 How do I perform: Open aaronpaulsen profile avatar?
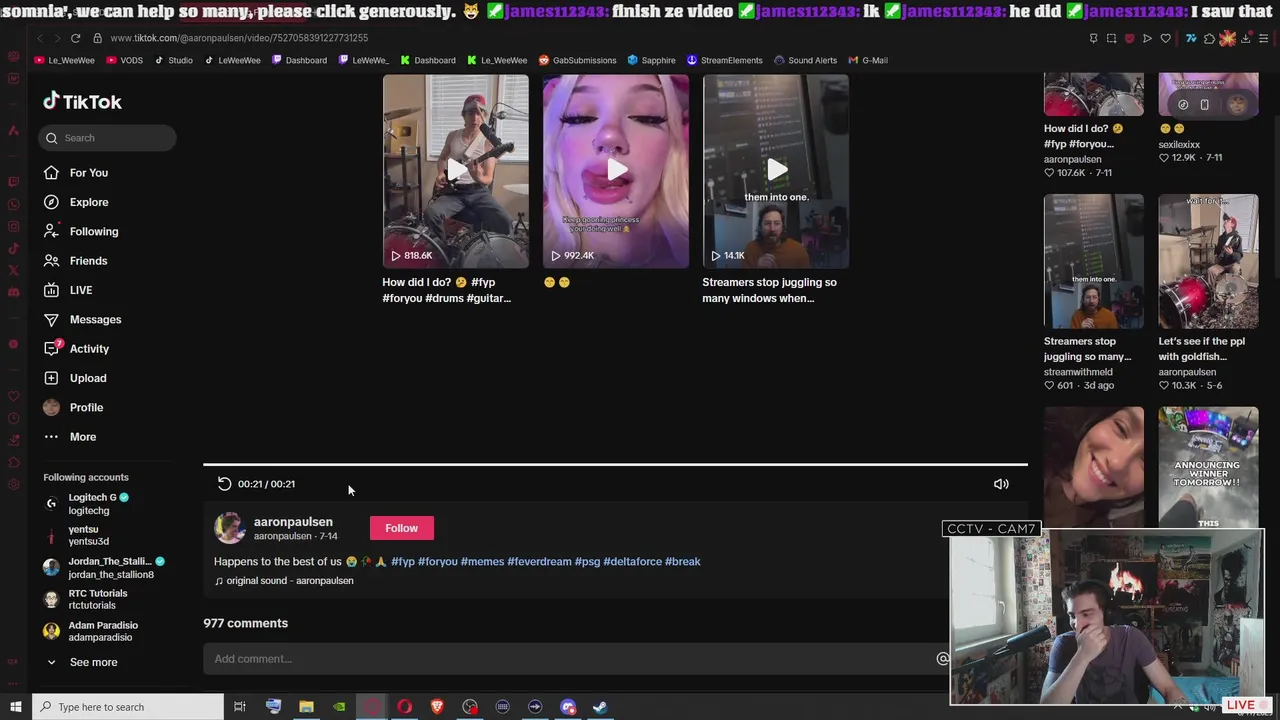(x=229, y=528)
